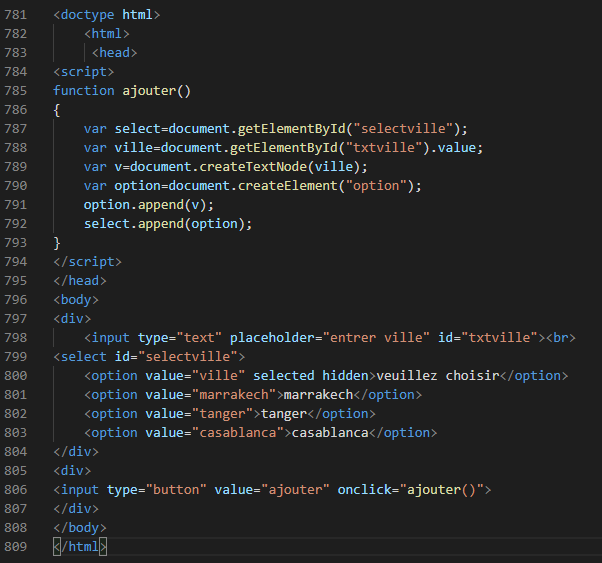Click createTextNode on line 789
The height and width of the screenshot is (563, 602).
(x=253, y=167)
